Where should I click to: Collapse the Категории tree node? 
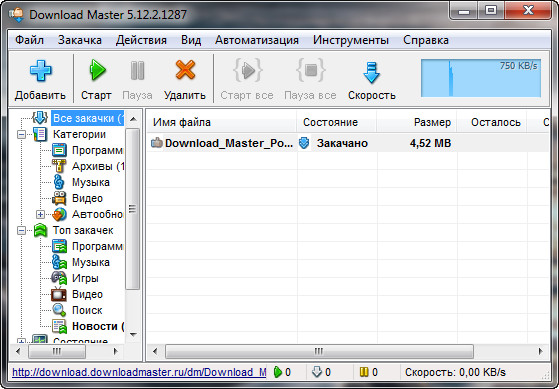pyautogui.click(x=21, y=134)
